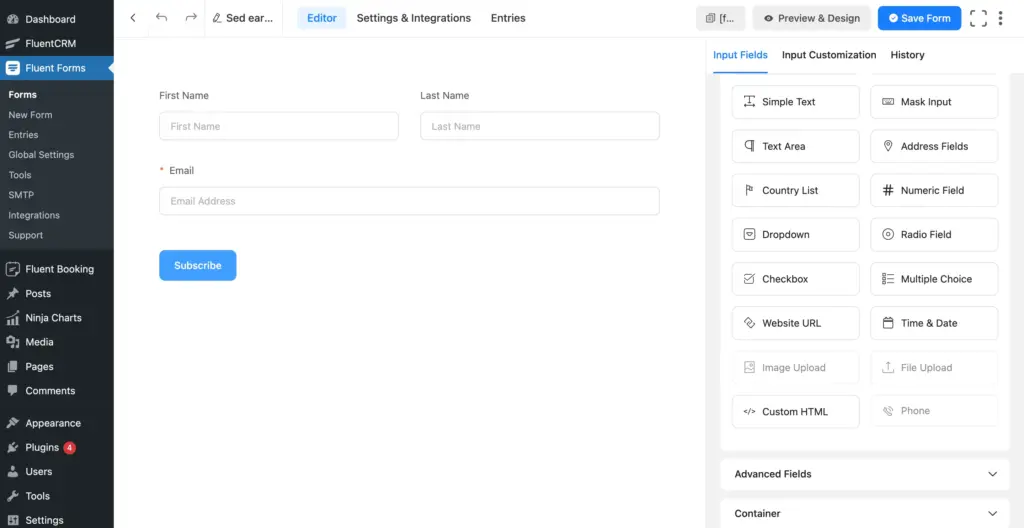Switch to Input Customization tab

(828, 55)
